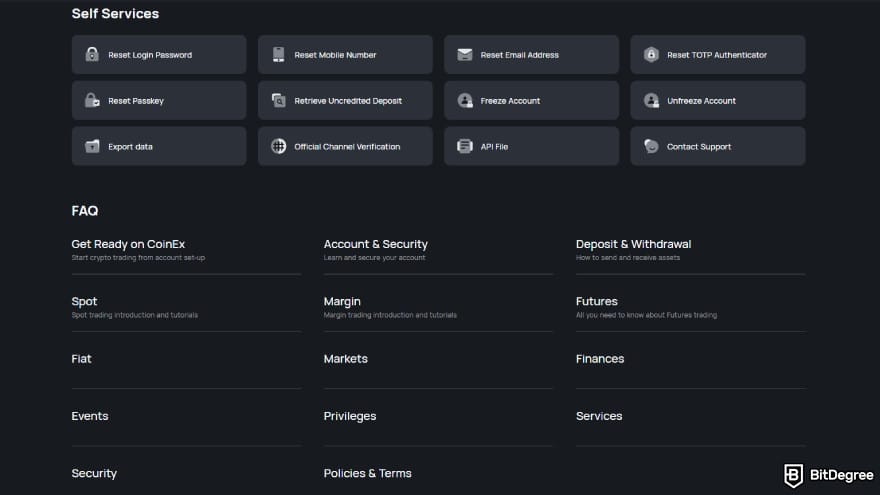Open Reset Login Password service
The width and height of the screenshot is (880, 495).
pos(159,54)
